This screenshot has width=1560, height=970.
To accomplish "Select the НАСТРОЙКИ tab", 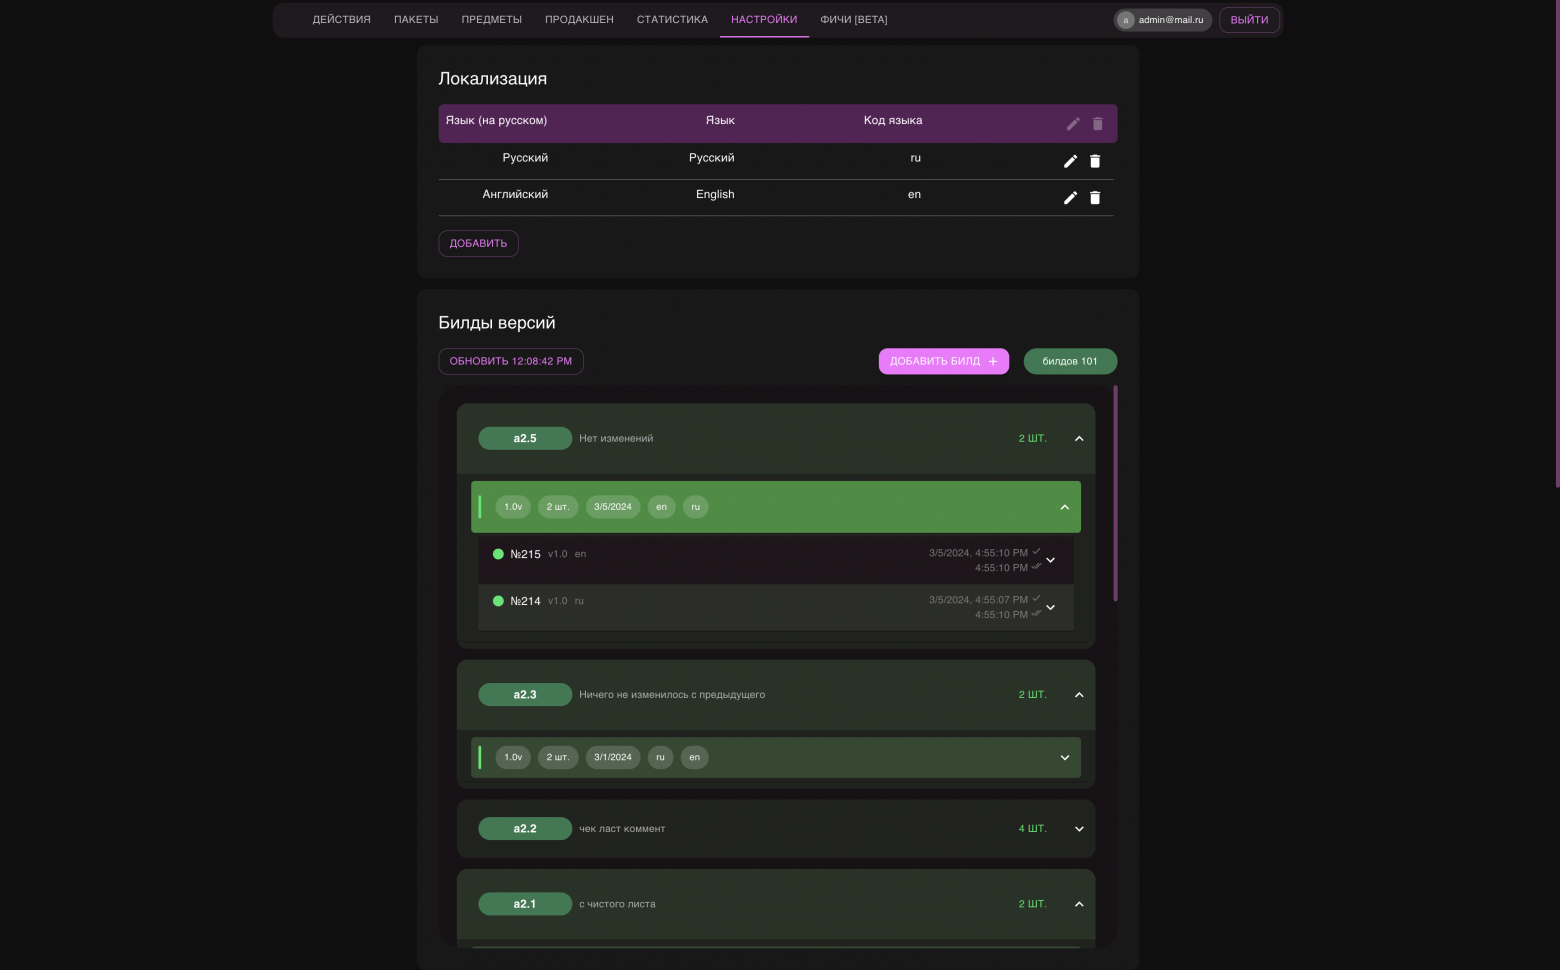I will [764, 20].
